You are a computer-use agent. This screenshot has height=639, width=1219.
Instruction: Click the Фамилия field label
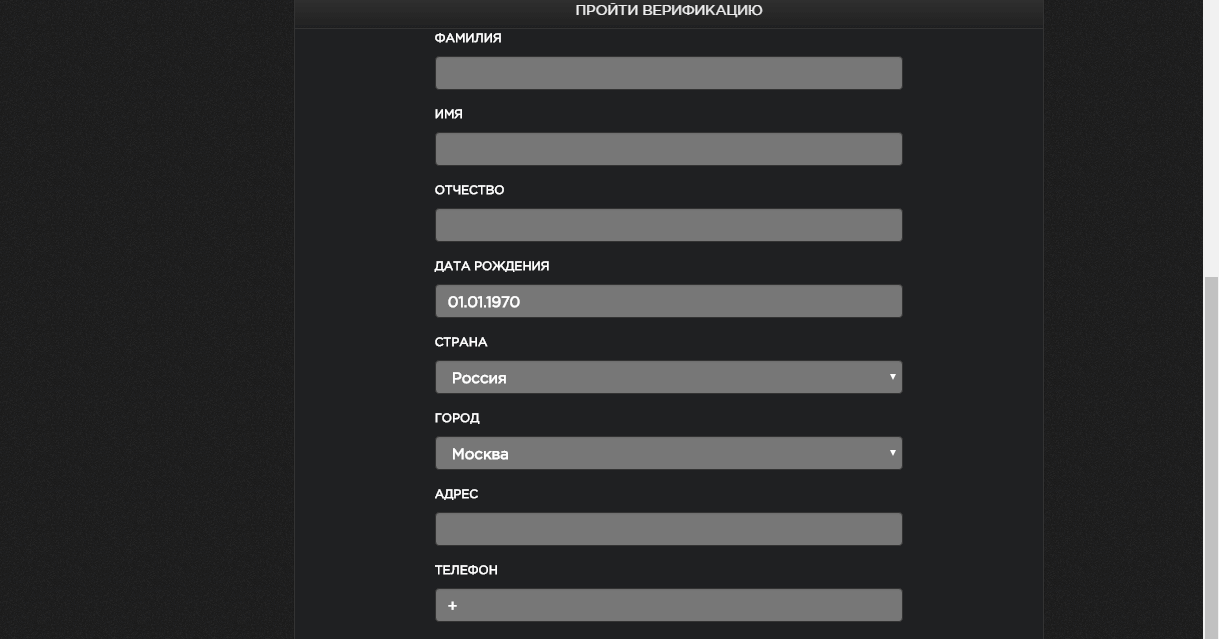point(468,38)
